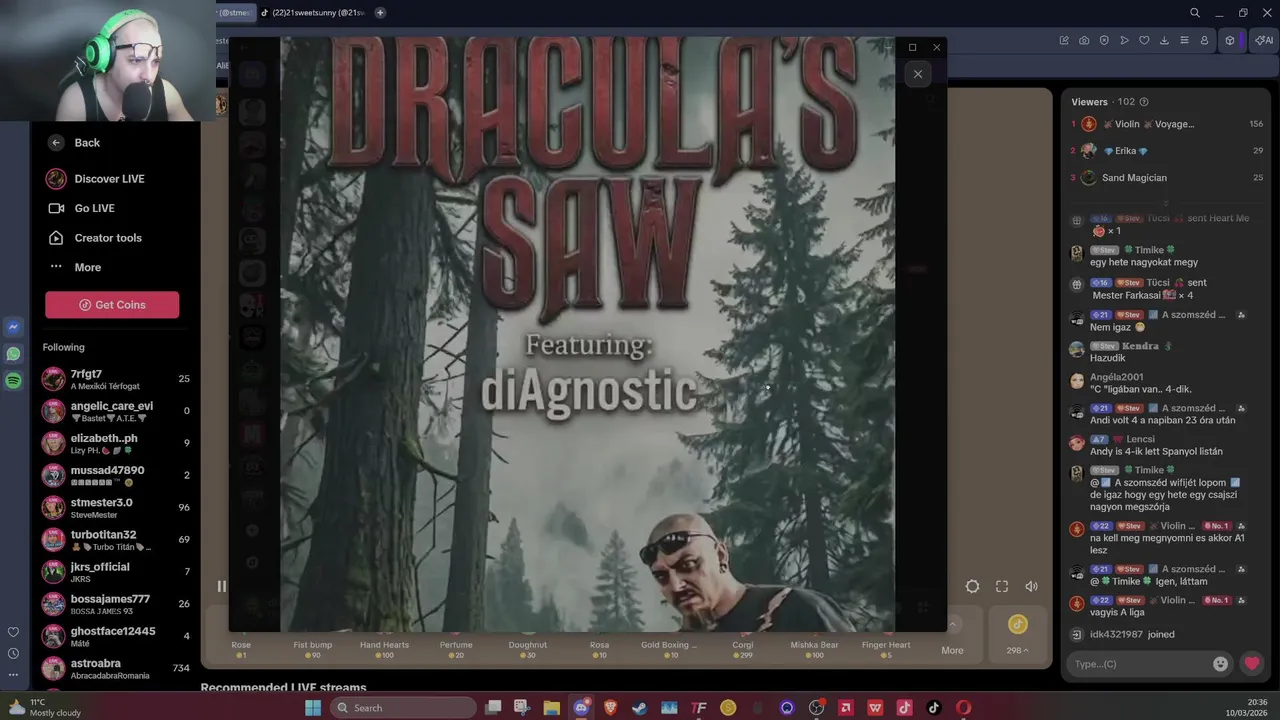
Task: Open the weather widget in the taskbar
Action: (43, 708)
